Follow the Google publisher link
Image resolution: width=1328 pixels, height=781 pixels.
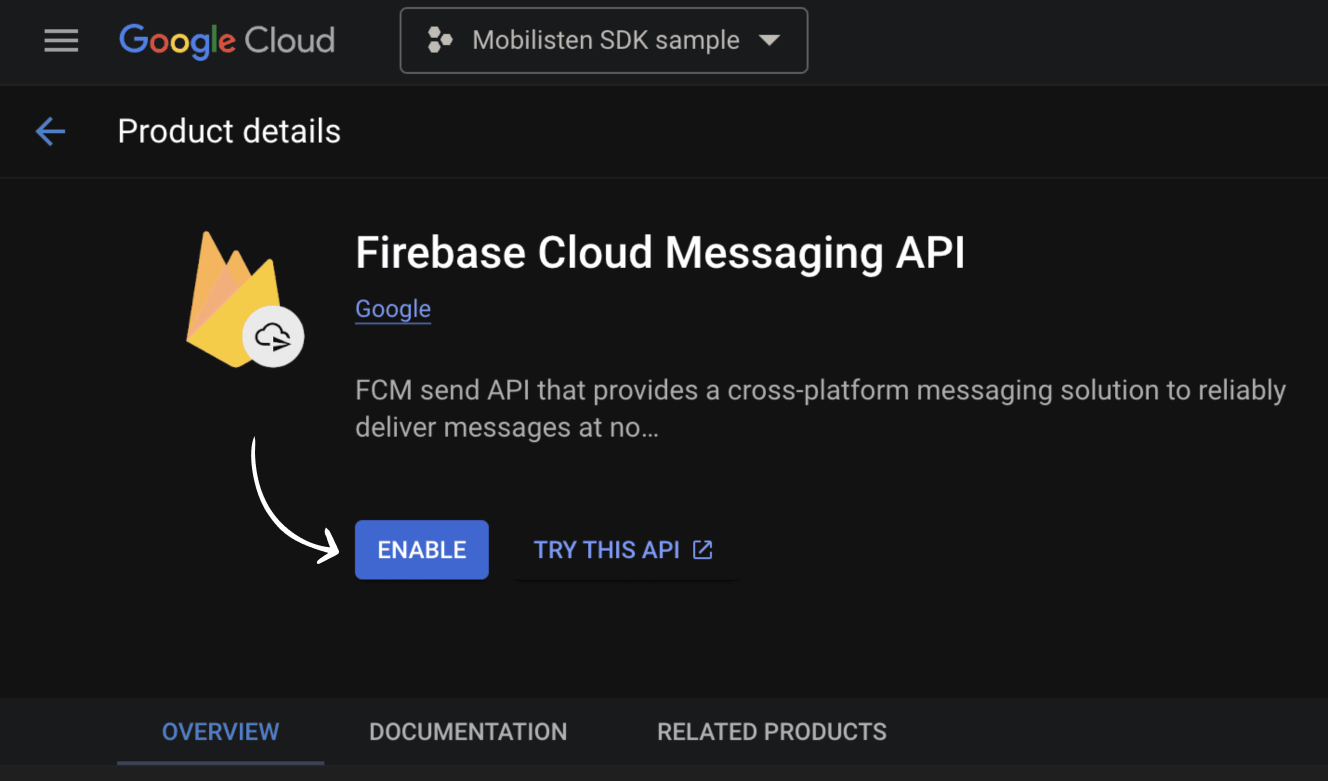click(393, 309)
